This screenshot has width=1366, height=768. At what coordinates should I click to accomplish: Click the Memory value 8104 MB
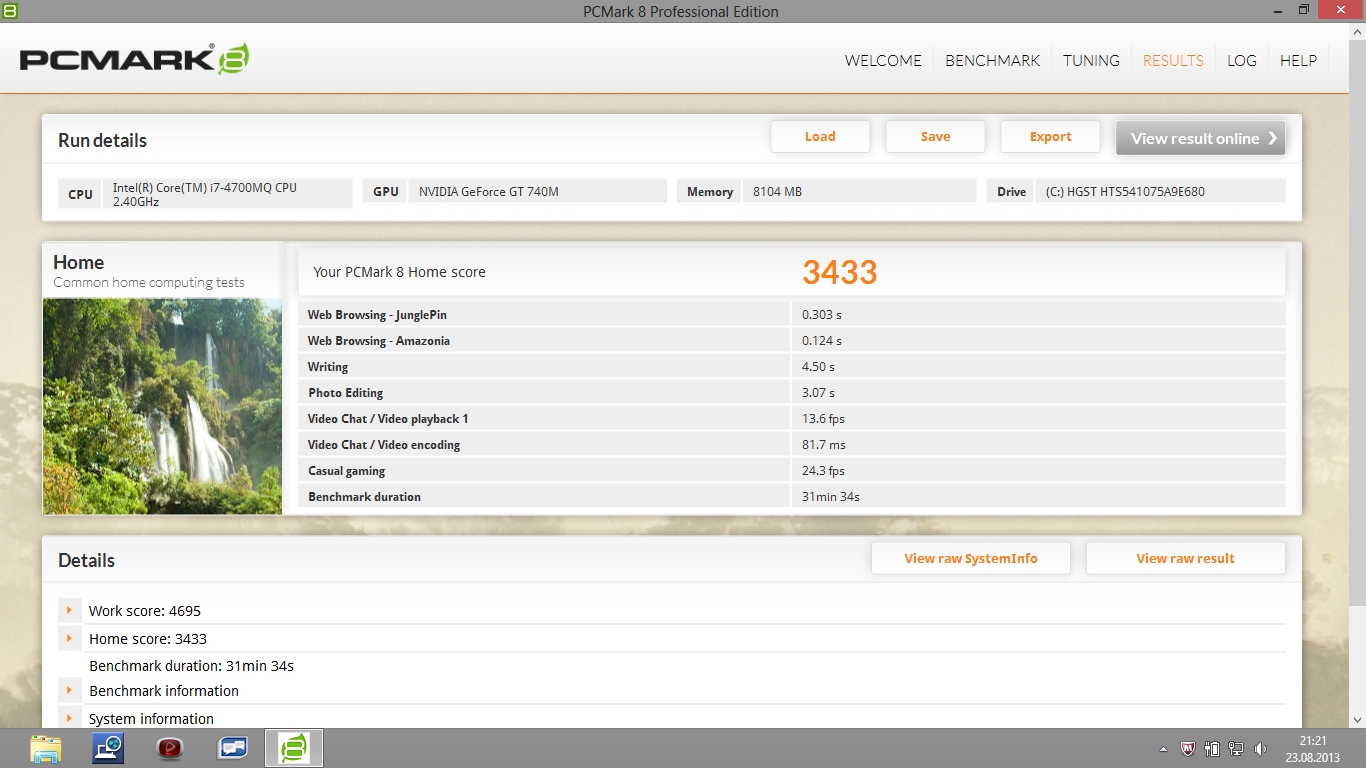[x=859, y=191]
